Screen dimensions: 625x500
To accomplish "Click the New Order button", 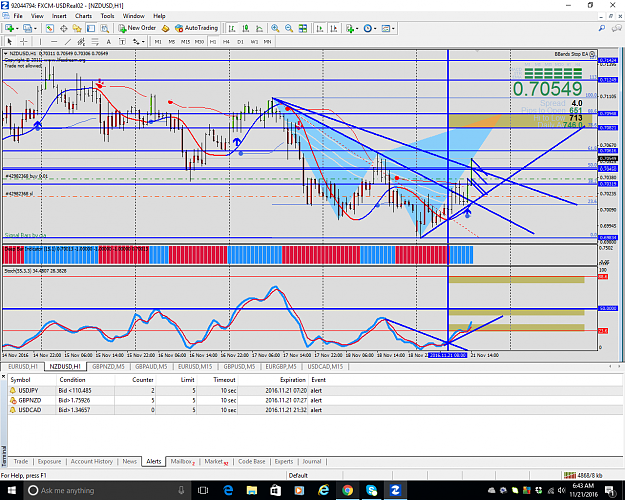I will [x=137, y=28].
